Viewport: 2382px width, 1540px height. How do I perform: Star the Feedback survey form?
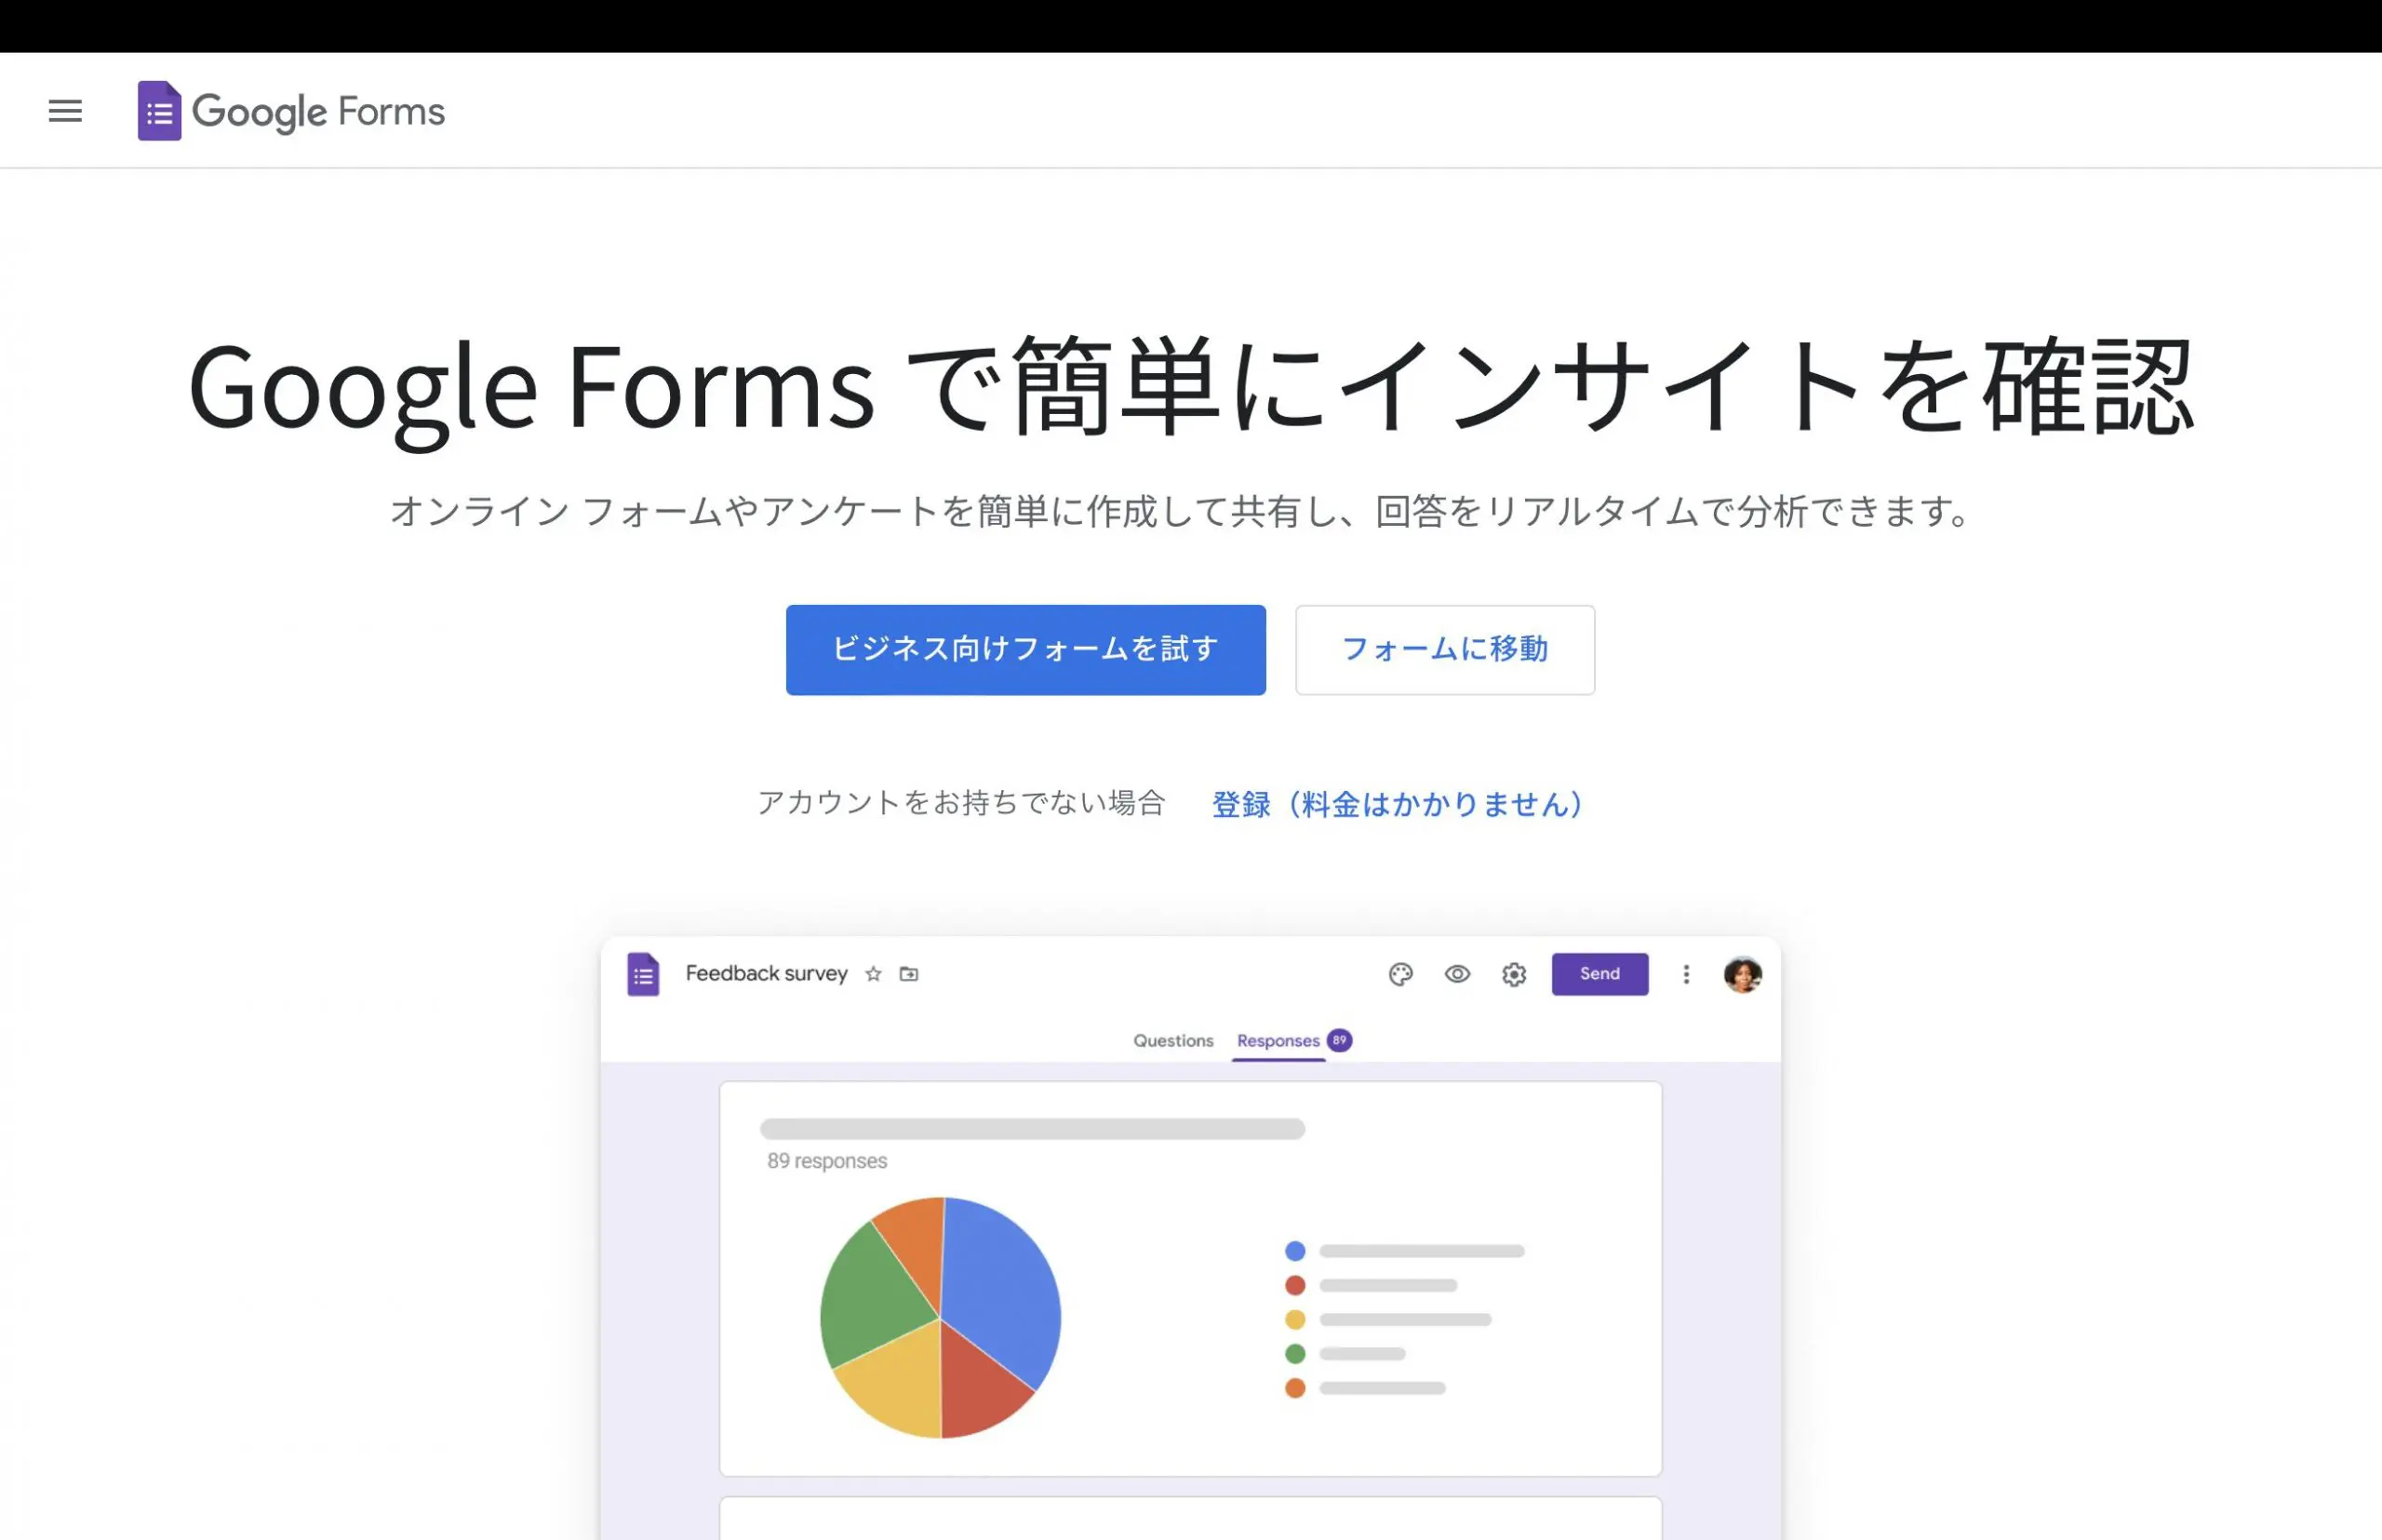click(x=873, y=974)
